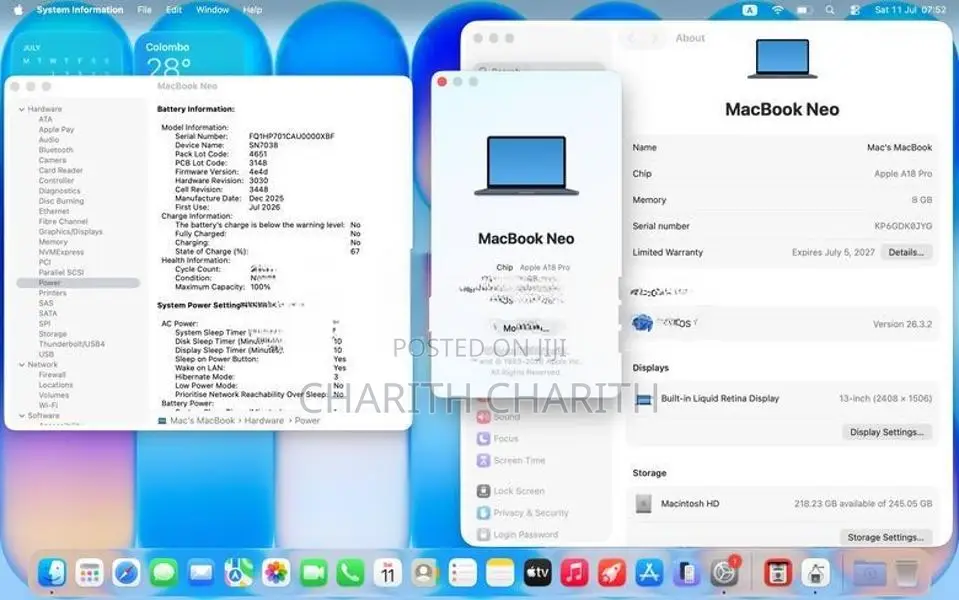Select Graphics/Displays in Hardware list

click(70, 232)
